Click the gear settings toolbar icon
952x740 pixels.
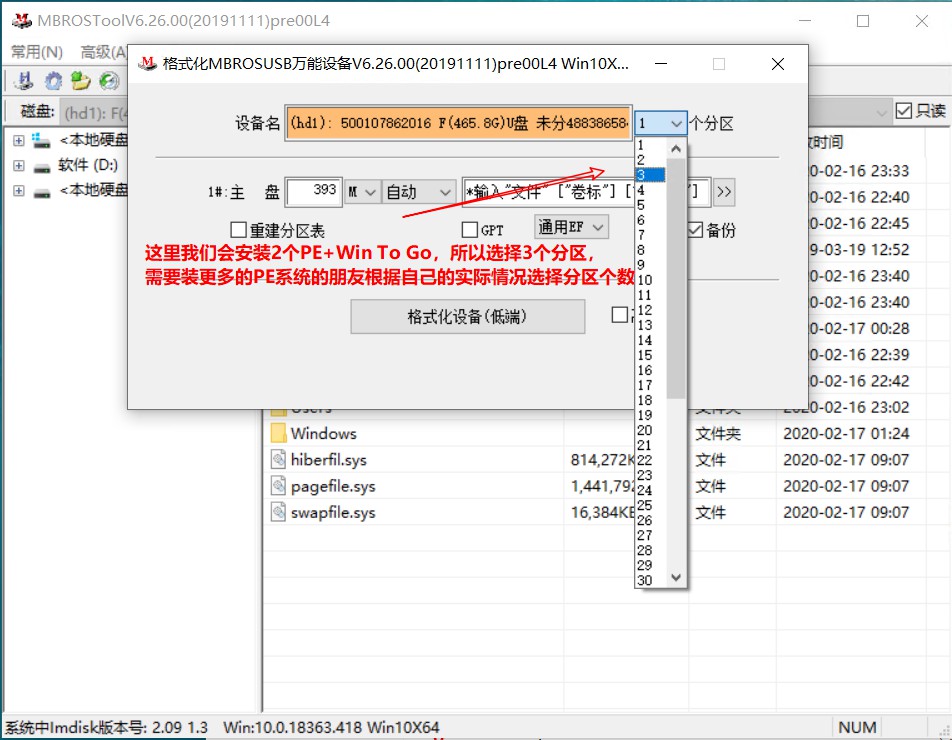tap(54, 82)
